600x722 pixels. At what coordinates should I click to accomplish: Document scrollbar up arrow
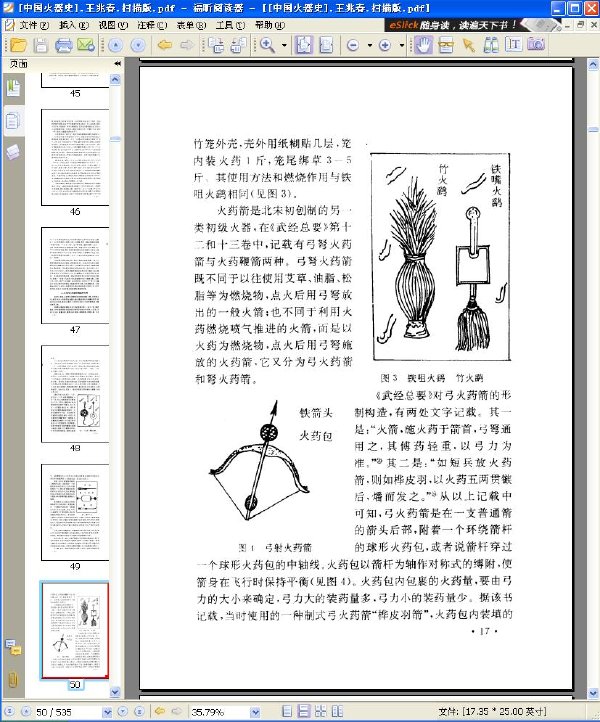tap(594, 65)
